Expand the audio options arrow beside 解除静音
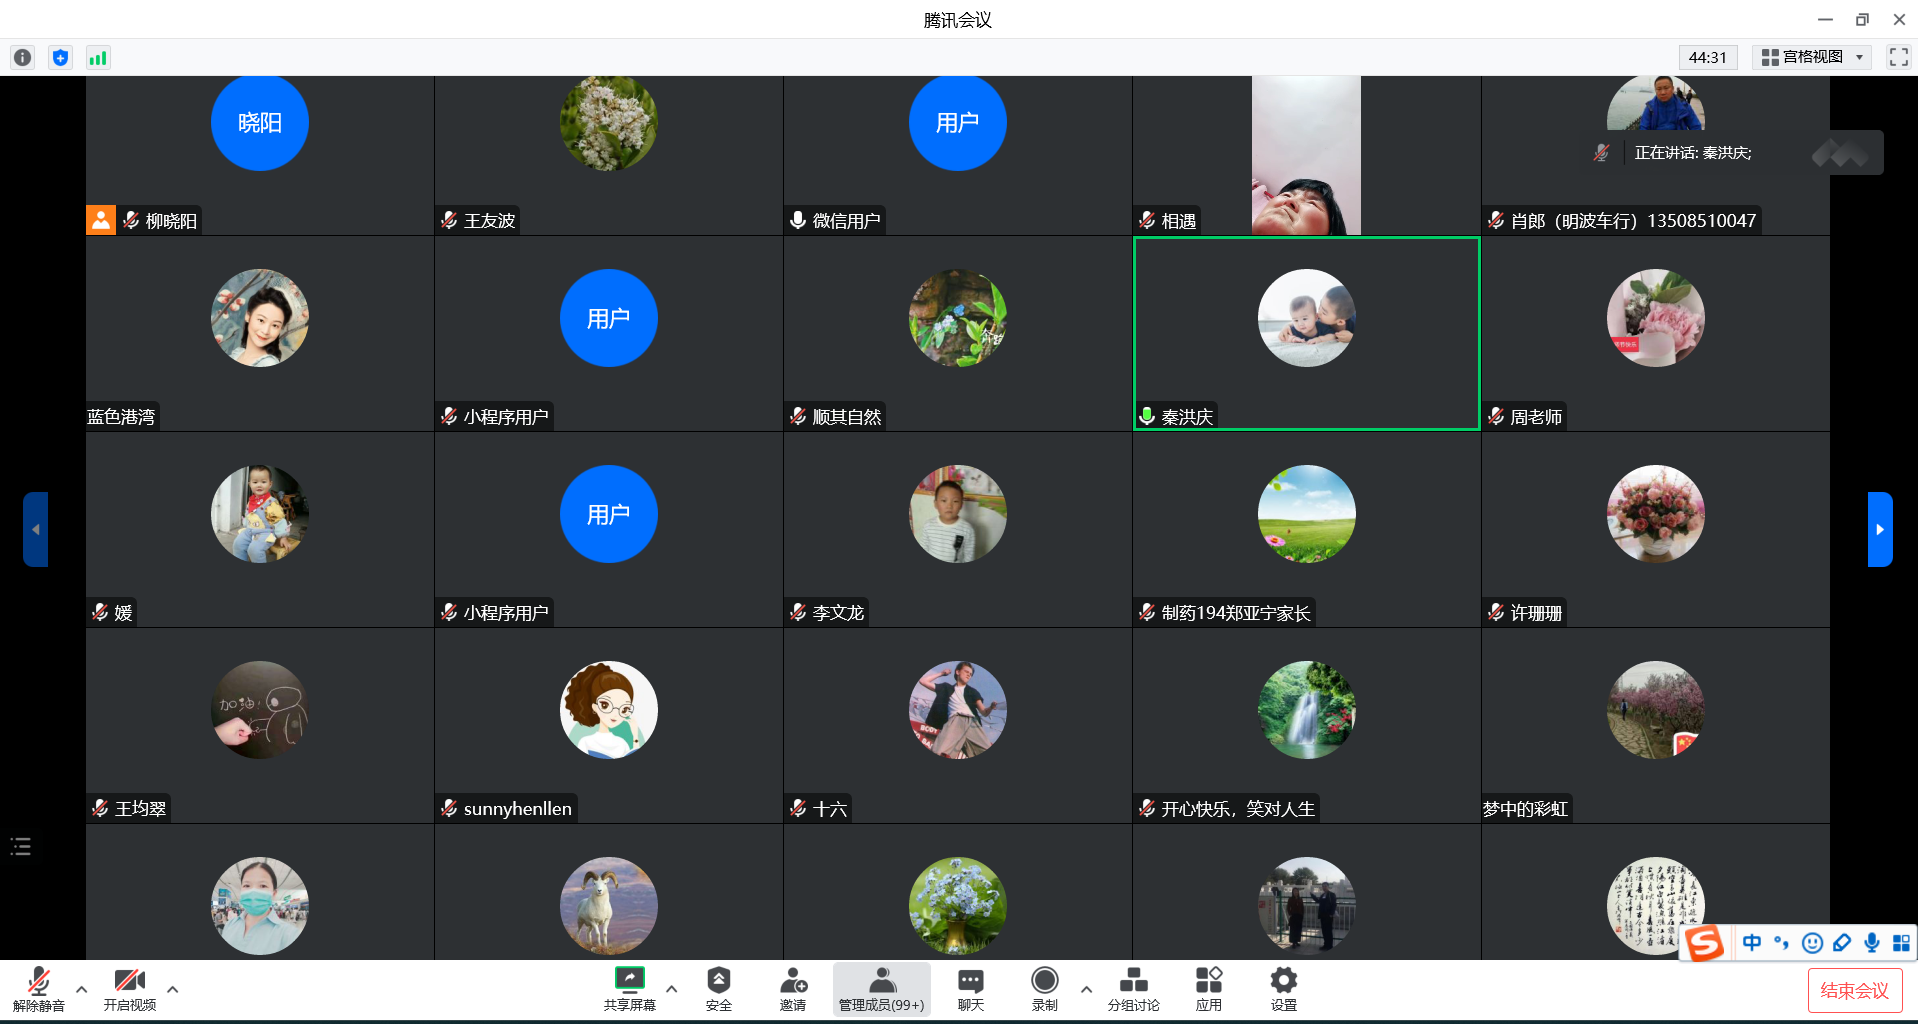The image size is (1918, 1024). point(82,989)
